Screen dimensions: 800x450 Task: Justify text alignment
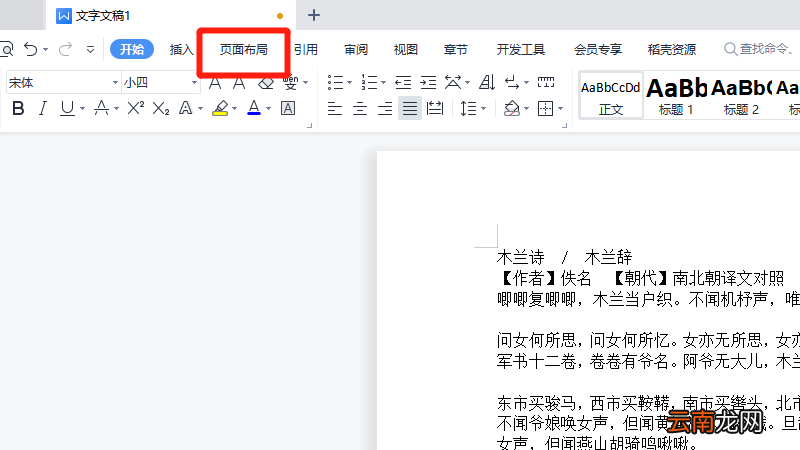pos(410,108)
